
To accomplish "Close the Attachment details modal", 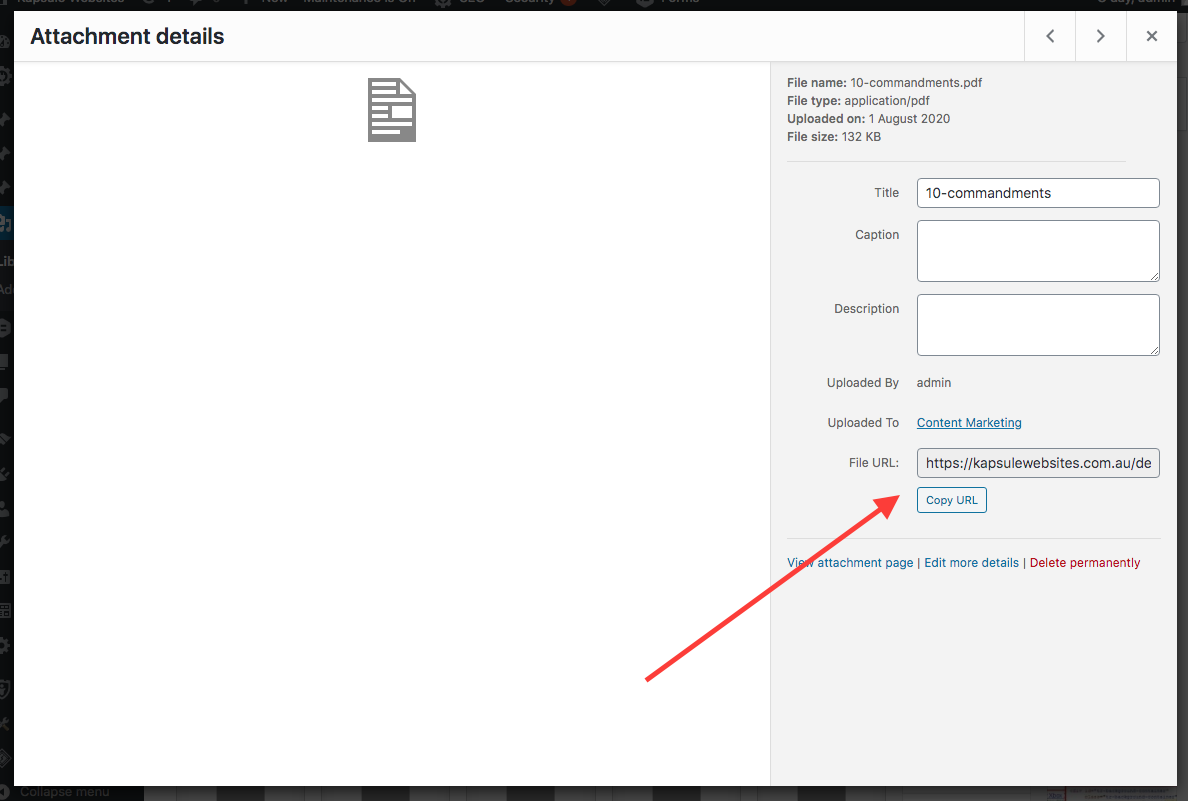I will [1151, 35].
